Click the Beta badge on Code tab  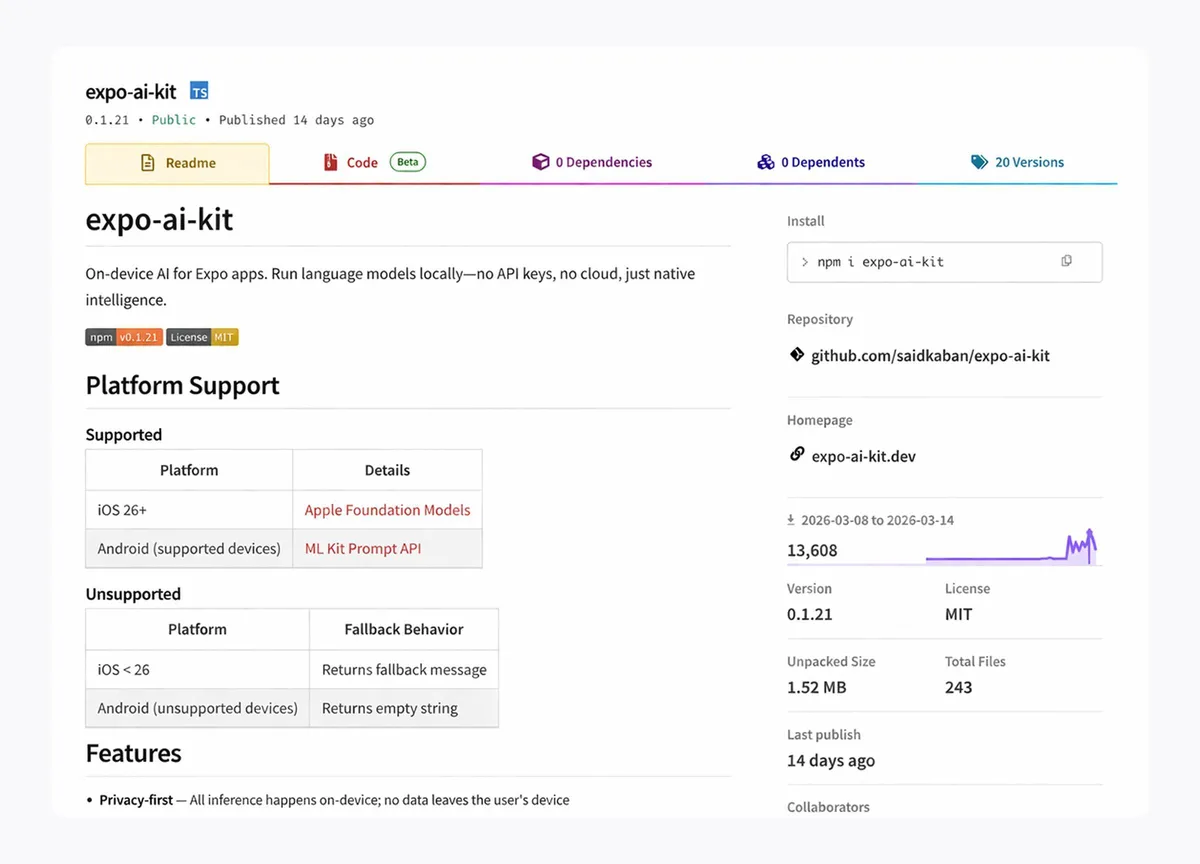tap(407, 162)
